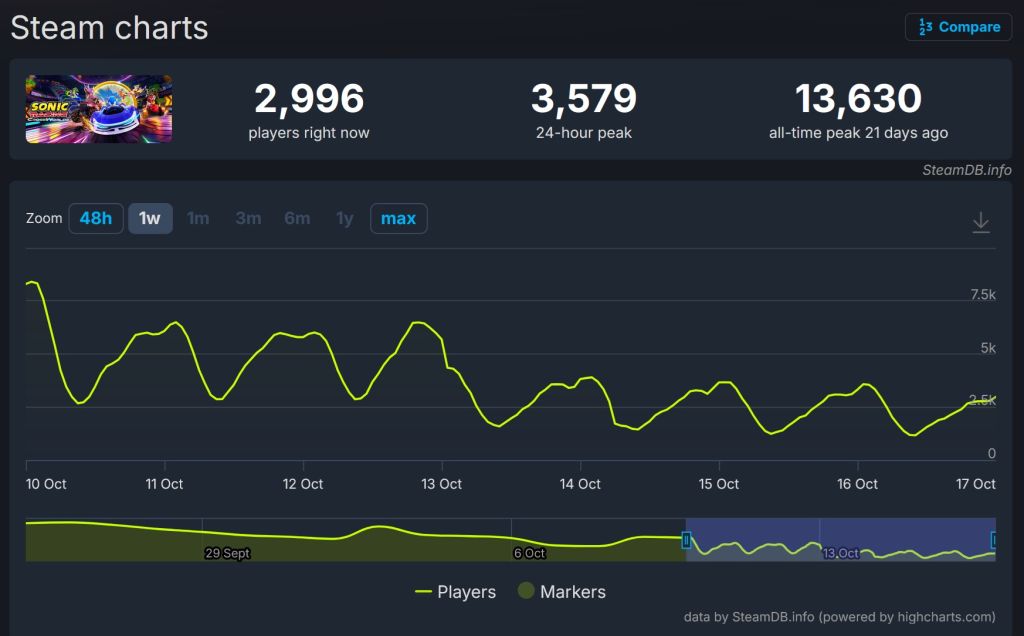
Task: Grab the left navigator range handle
Action: coord(686,540)
